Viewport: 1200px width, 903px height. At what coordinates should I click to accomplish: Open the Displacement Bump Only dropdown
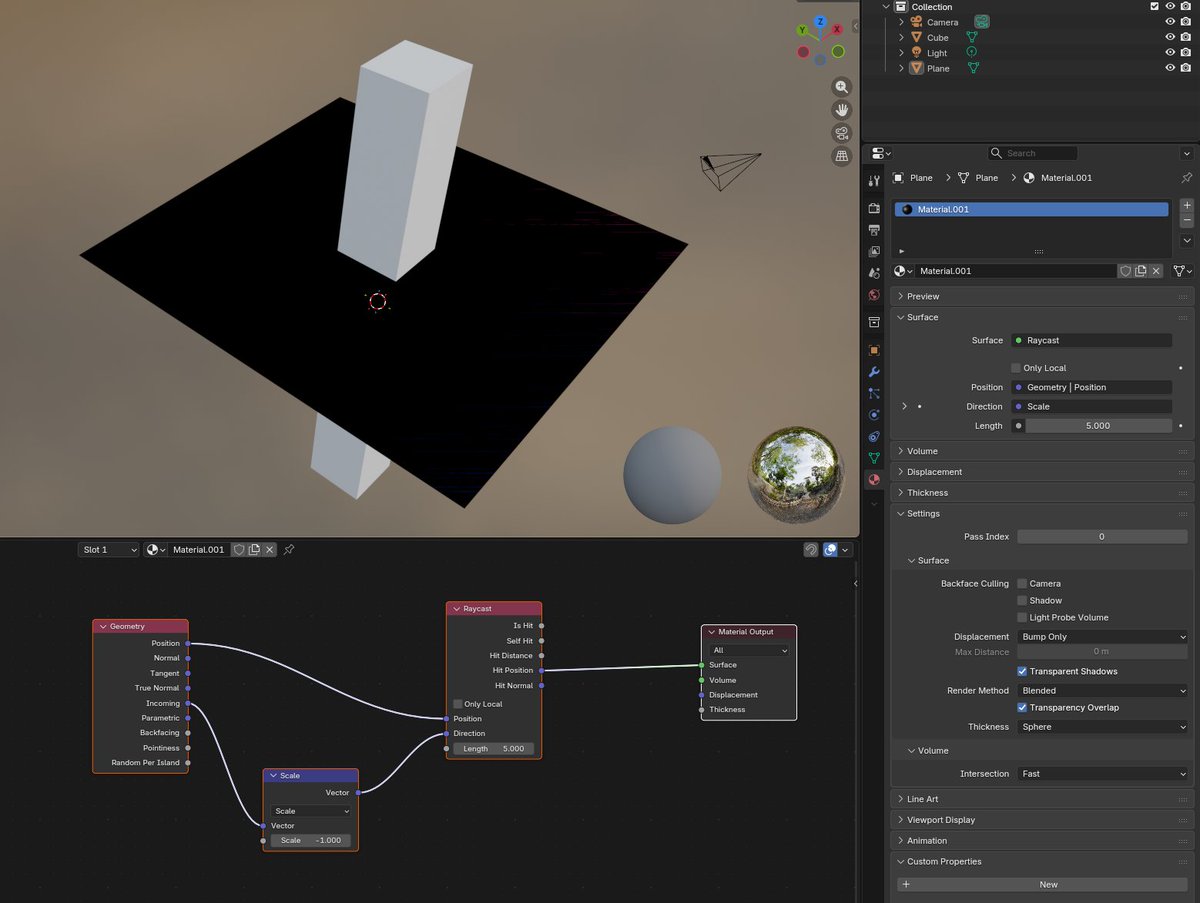point(1102,637)
